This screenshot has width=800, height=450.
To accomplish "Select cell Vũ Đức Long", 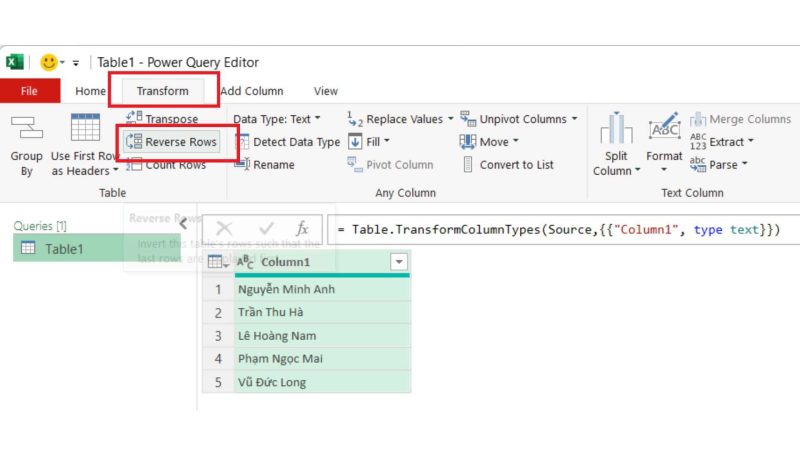I will click(322, 382).
